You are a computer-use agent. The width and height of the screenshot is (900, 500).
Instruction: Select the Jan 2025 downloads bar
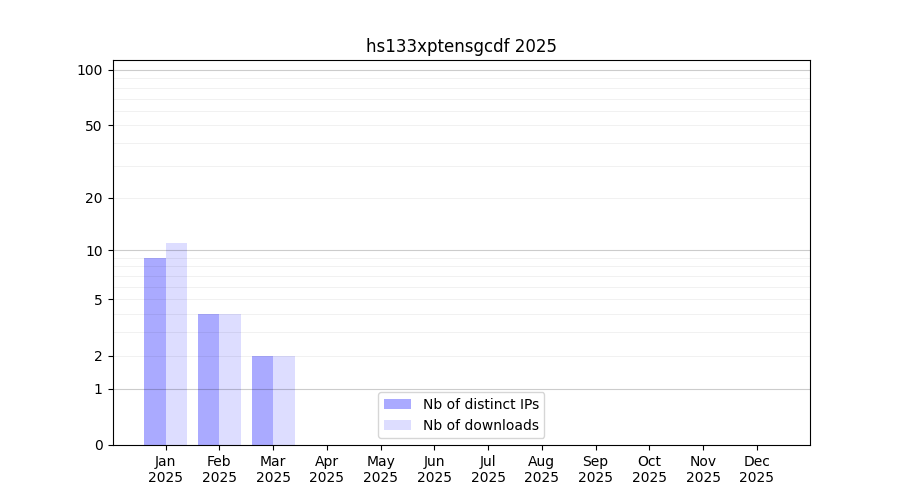coord(177,344)
